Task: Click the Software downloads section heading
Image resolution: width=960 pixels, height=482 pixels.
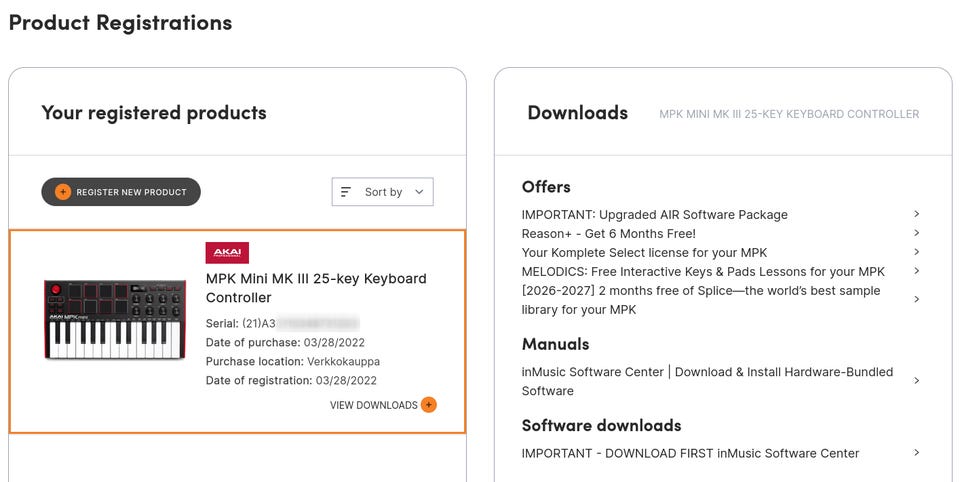Action: coord(601,425)
